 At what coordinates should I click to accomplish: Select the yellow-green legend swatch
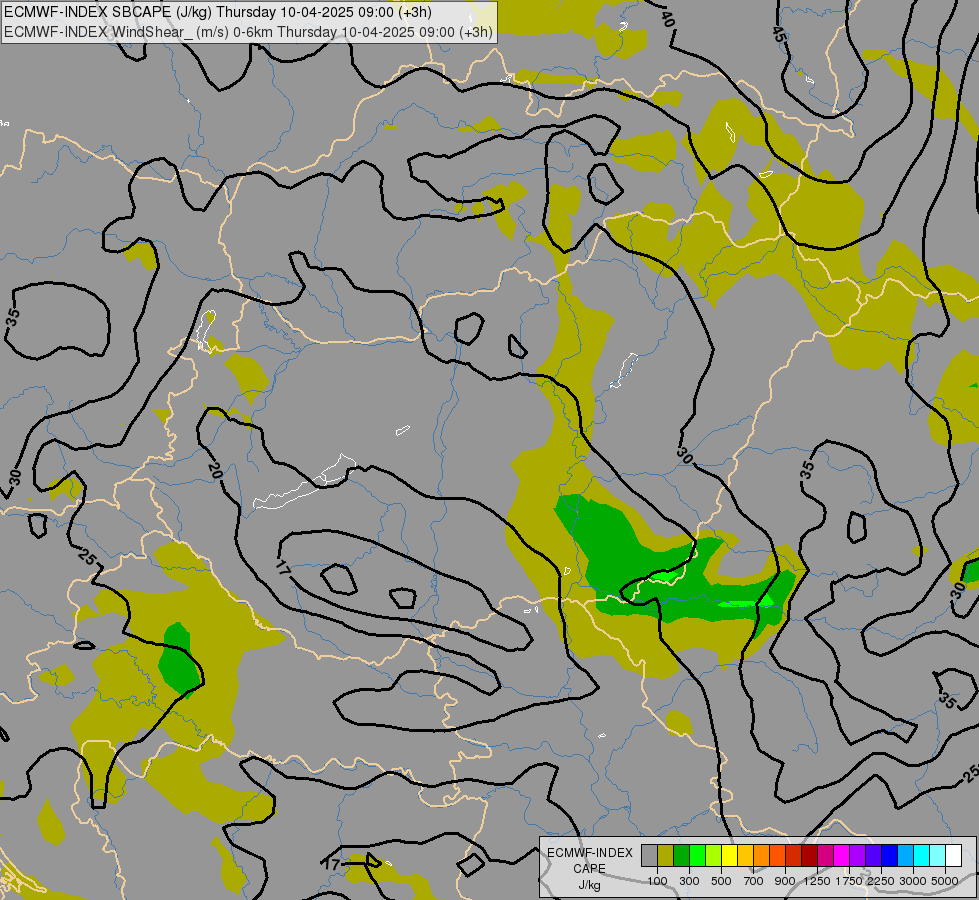click(x=713, y=855)
